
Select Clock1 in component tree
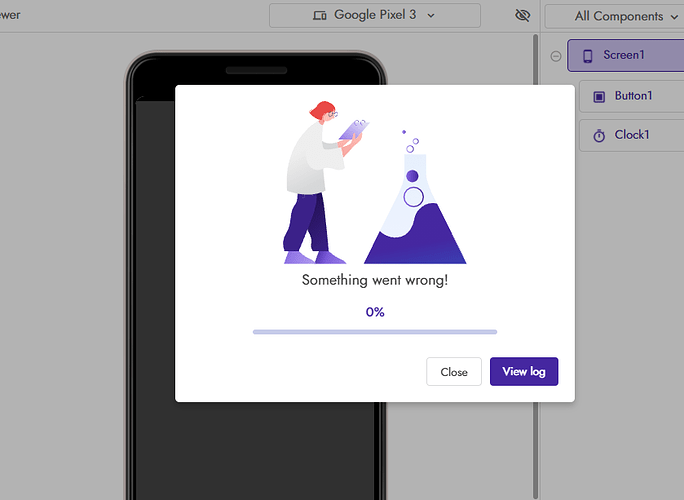631,135
